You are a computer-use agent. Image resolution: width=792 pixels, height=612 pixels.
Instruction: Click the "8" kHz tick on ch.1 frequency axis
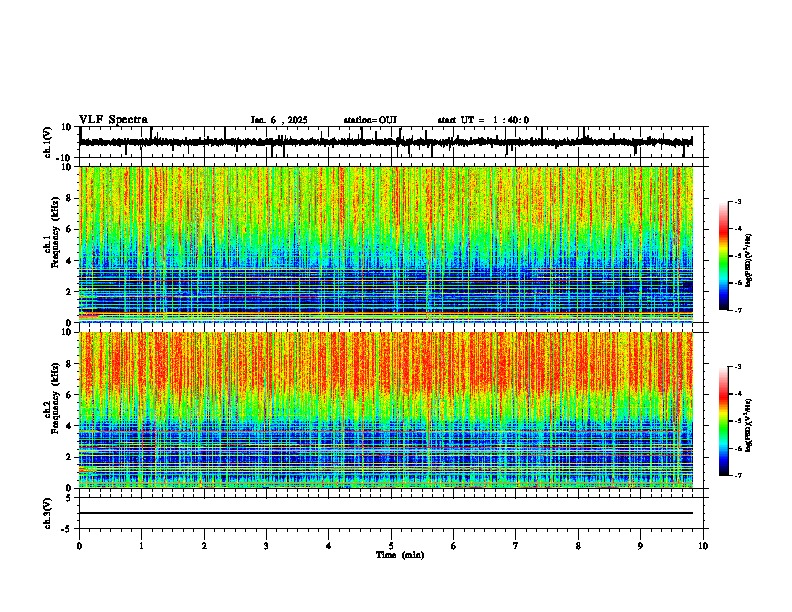(x=70, y=198)
